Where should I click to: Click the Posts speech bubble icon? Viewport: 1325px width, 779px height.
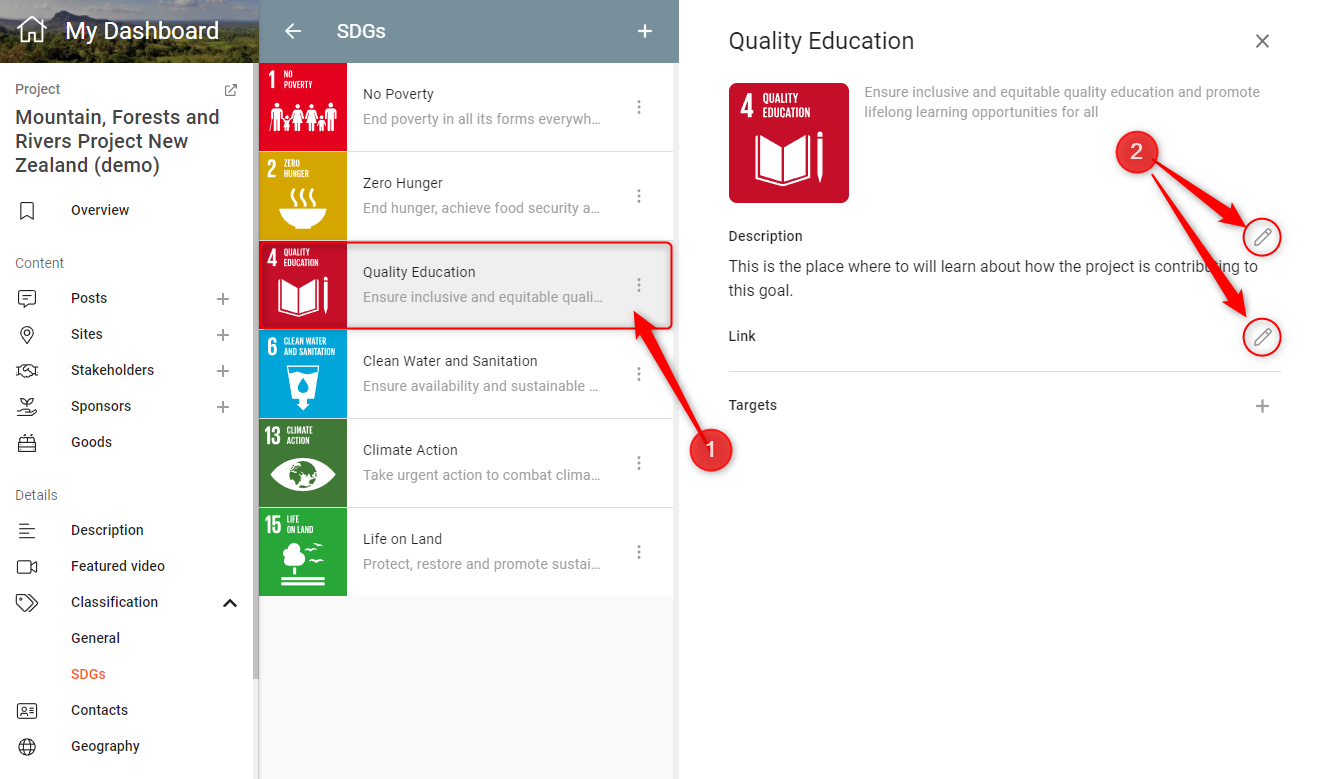[x=27, y=298]
